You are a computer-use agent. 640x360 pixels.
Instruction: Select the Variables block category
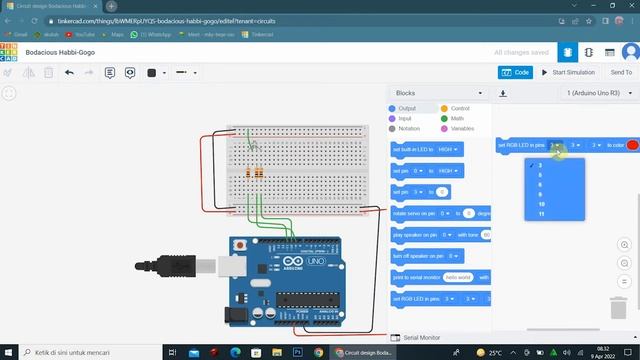tap(458, 129)
